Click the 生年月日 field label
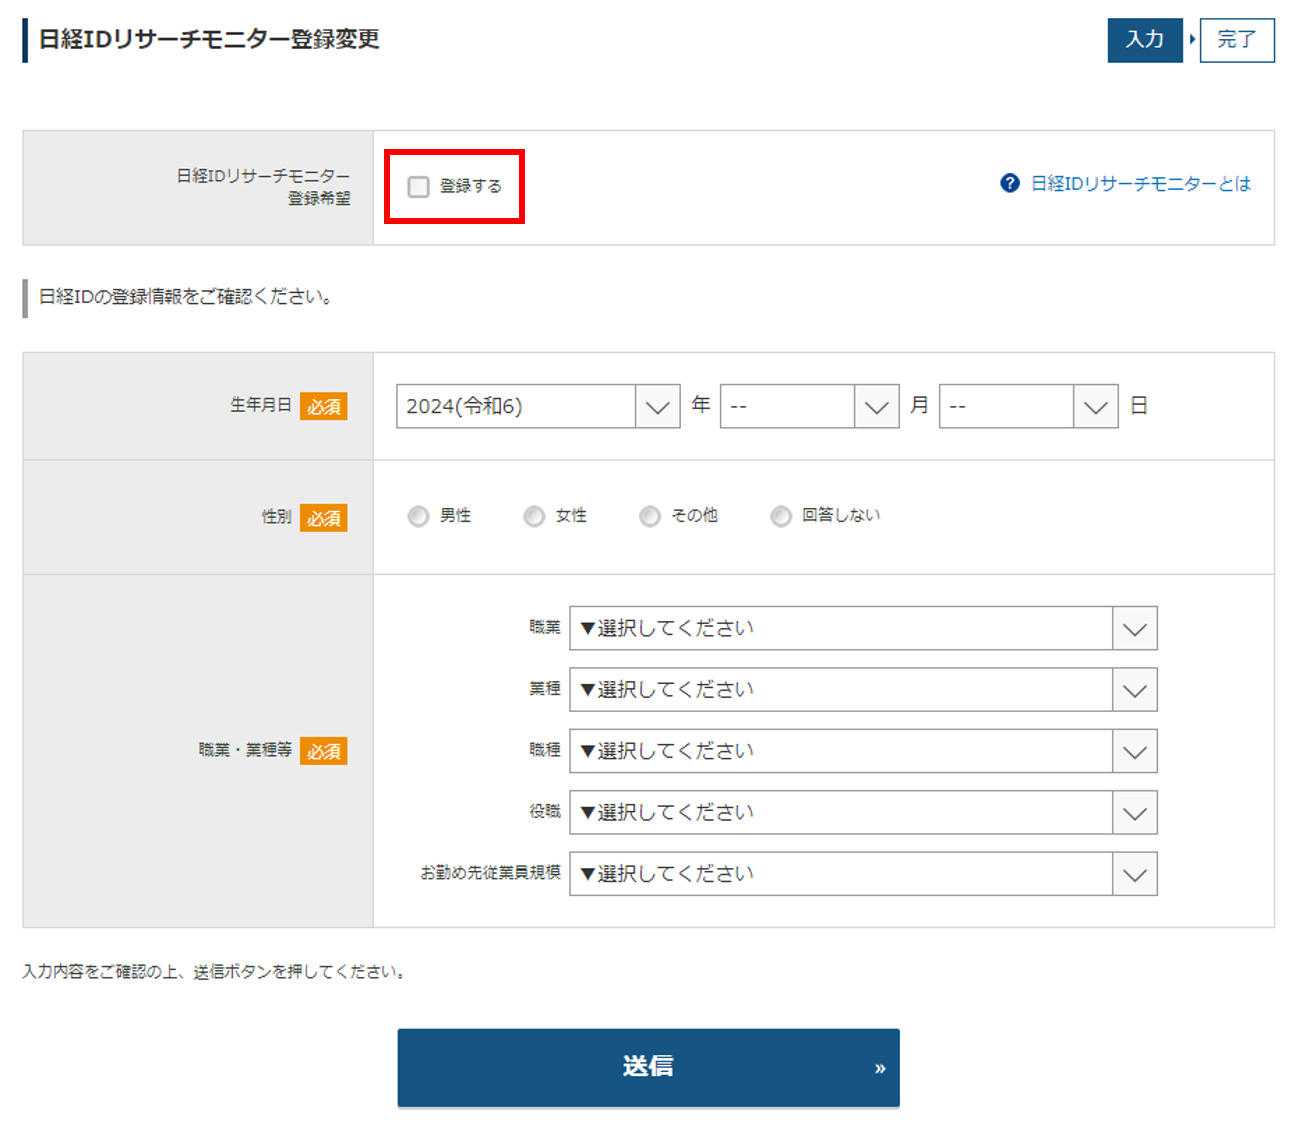The image size is (1292, 1125). [x=260, y=405]
